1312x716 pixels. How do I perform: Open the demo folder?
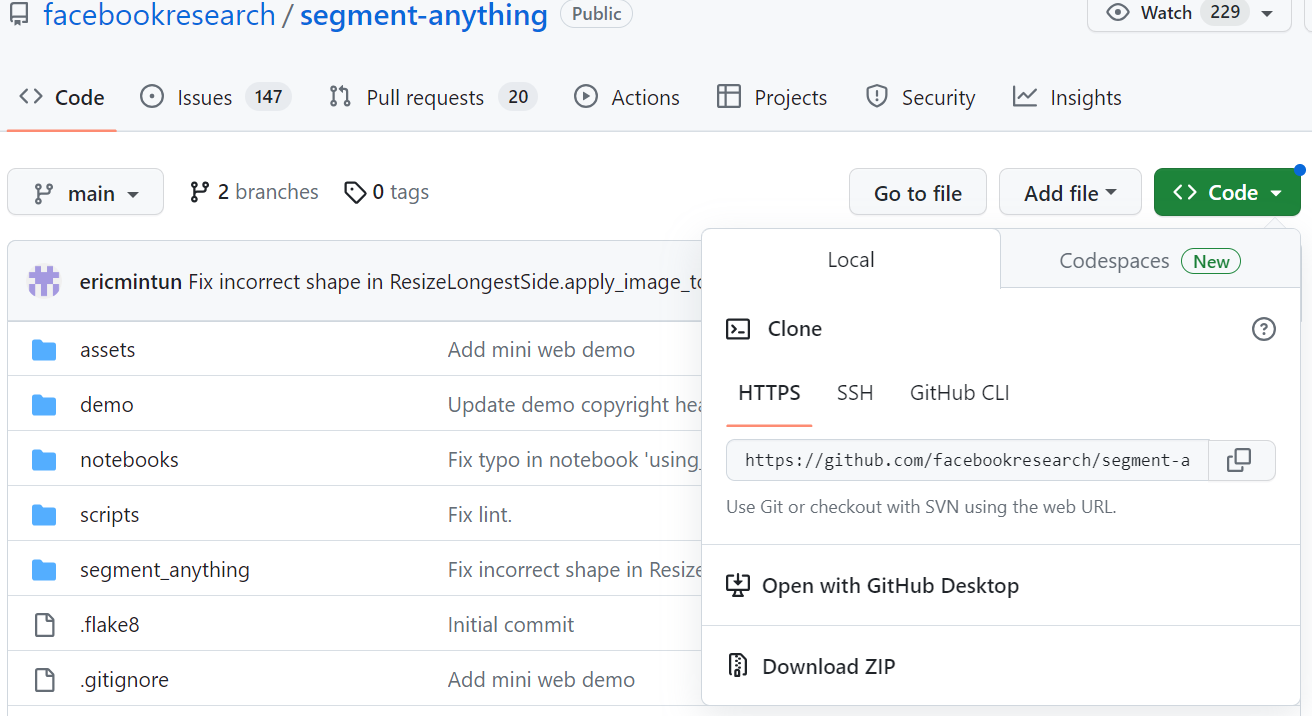coord(107,405)
